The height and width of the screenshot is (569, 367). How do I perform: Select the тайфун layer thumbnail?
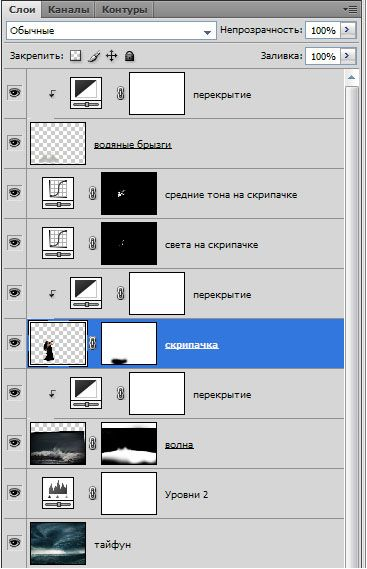pyautogui.click(x=58, y=544)
